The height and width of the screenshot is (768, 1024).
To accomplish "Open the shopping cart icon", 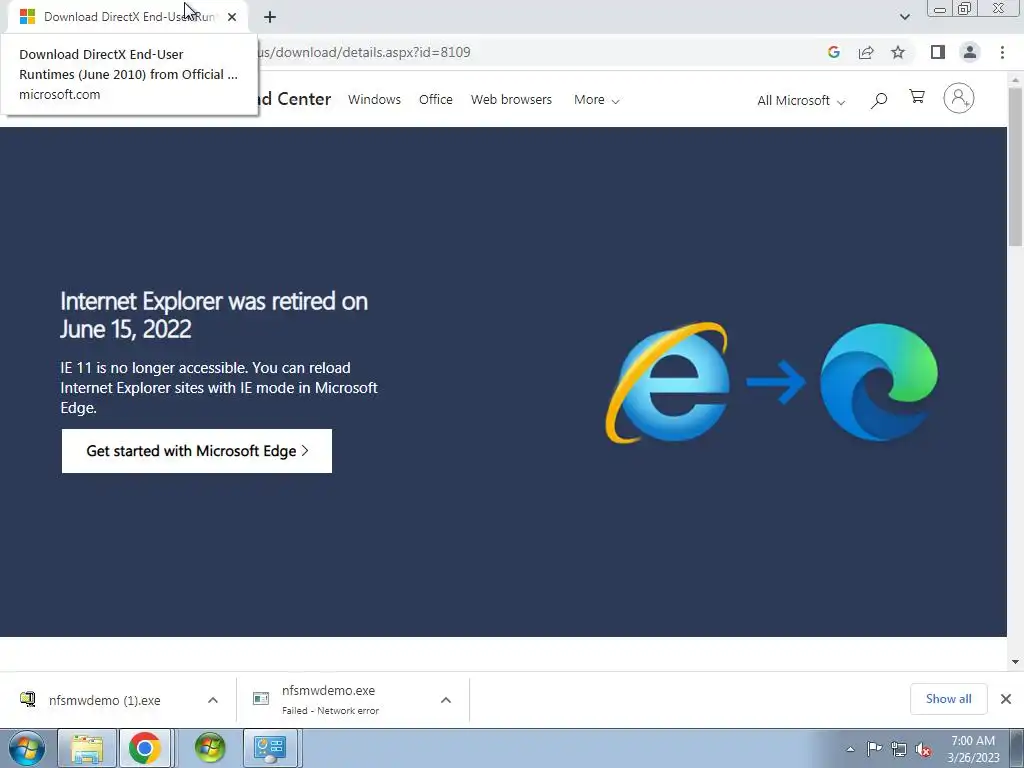I will [x=917, y=97].
